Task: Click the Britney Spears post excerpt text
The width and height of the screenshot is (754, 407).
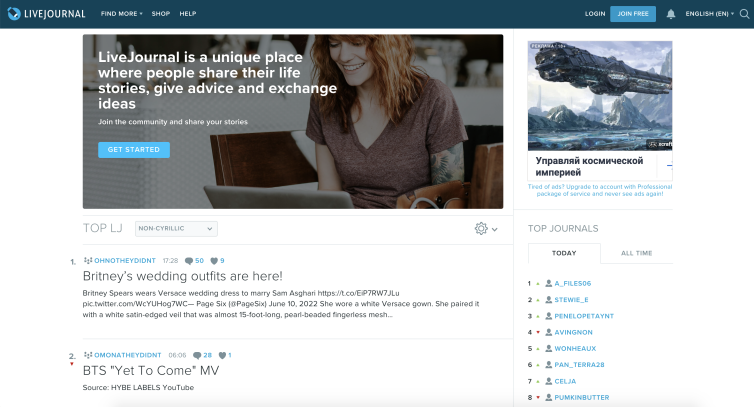Action: pyautogui.click(x=281, y=304)
